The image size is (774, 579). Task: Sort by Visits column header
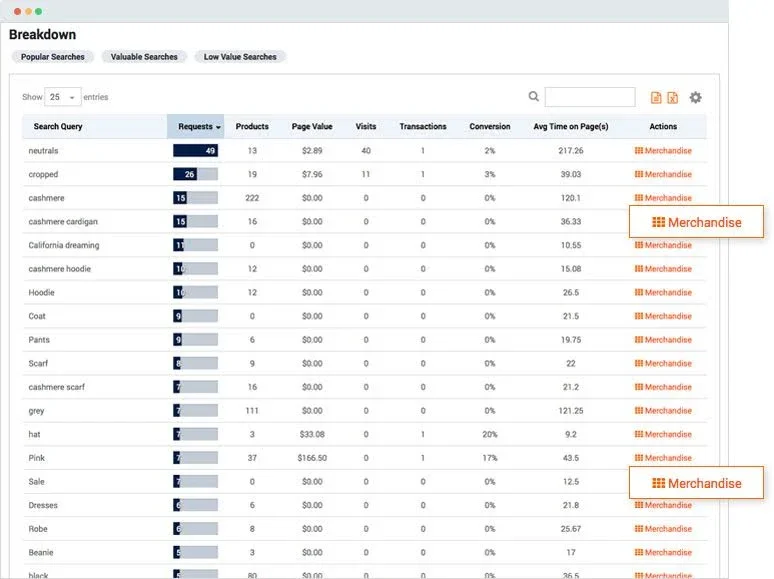tap(366, 126)
